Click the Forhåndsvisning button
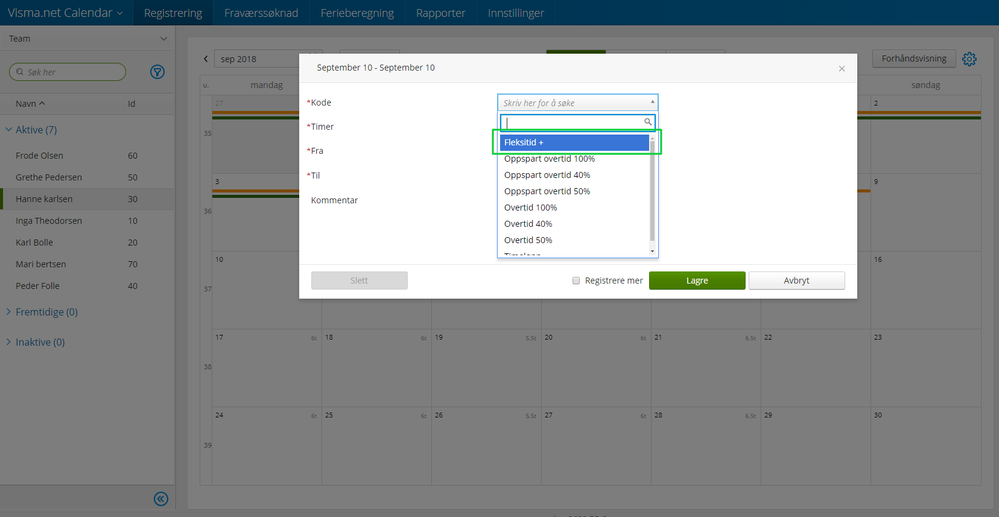The image size is (999, 517). pos(914,59)
